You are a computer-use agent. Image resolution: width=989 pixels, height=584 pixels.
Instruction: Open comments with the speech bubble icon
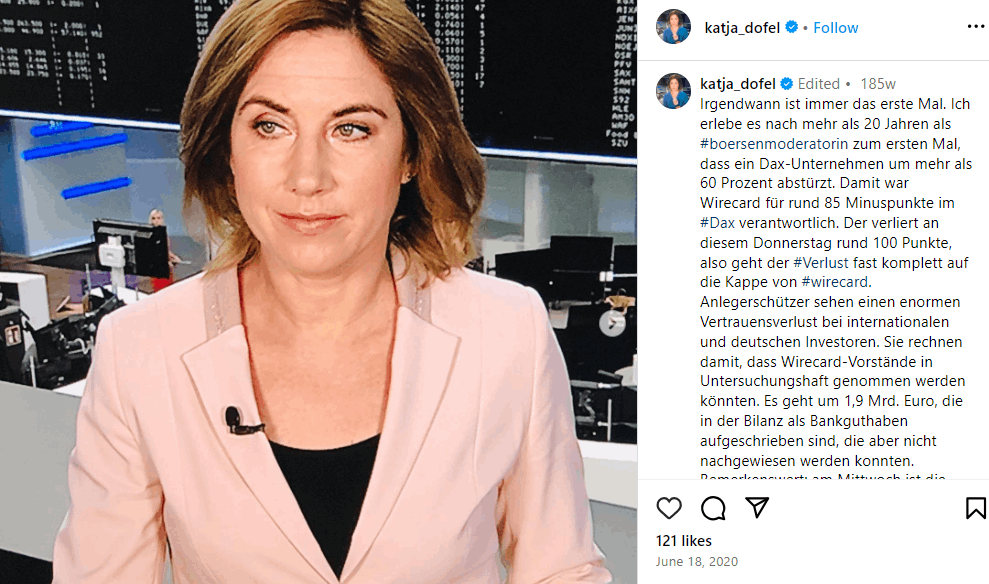[x=713, y=508]
